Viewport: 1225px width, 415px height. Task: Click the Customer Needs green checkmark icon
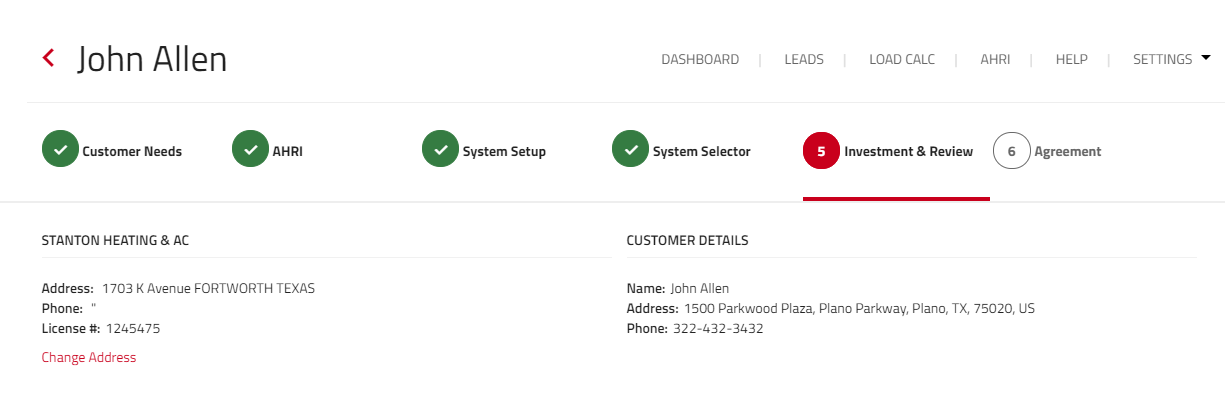click(60, 149)
